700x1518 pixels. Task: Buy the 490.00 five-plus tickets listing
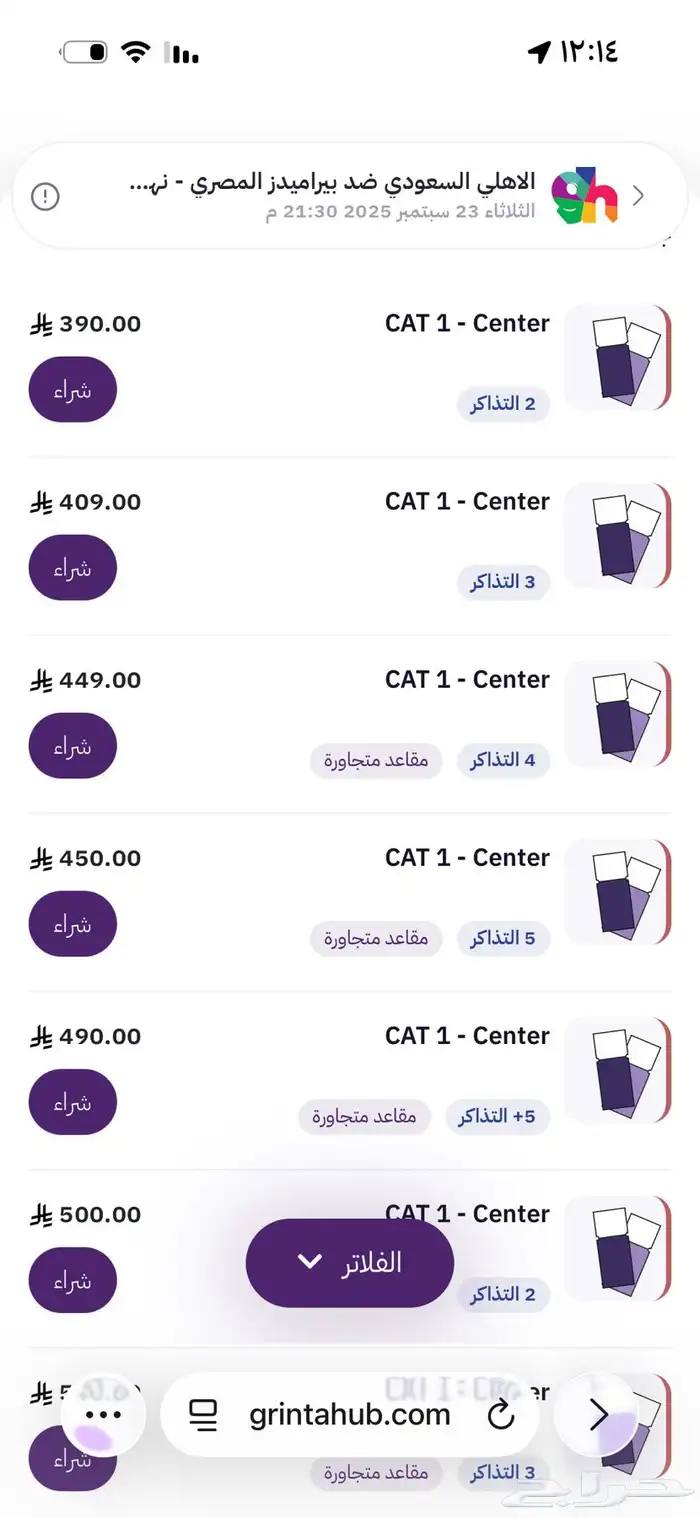(73, 1102)
